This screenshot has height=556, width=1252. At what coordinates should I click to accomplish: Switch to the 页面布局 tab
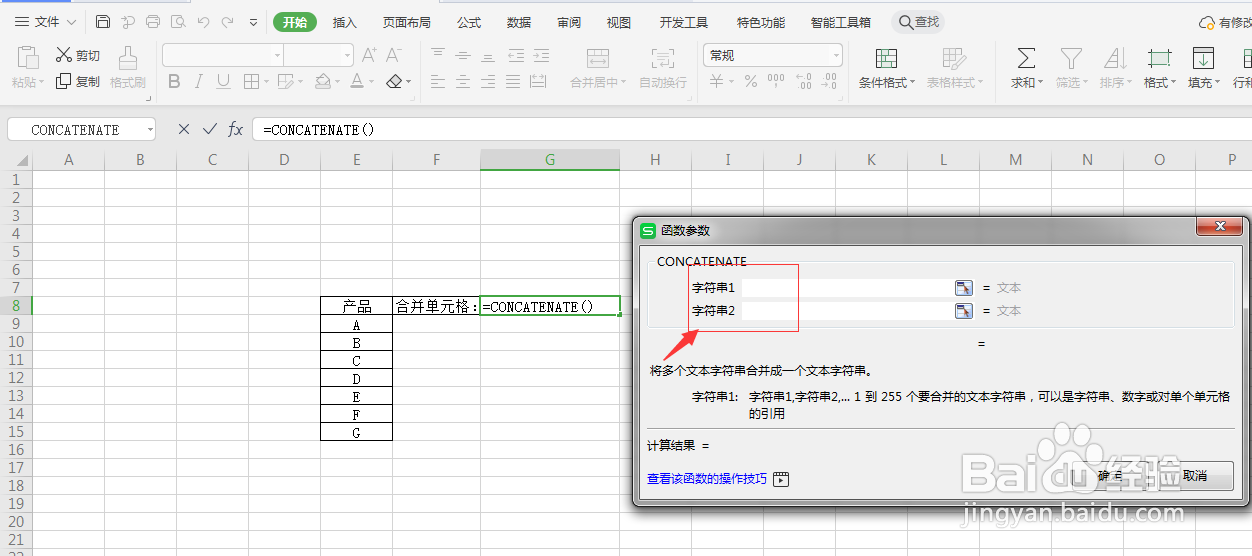tap(407, 22)
